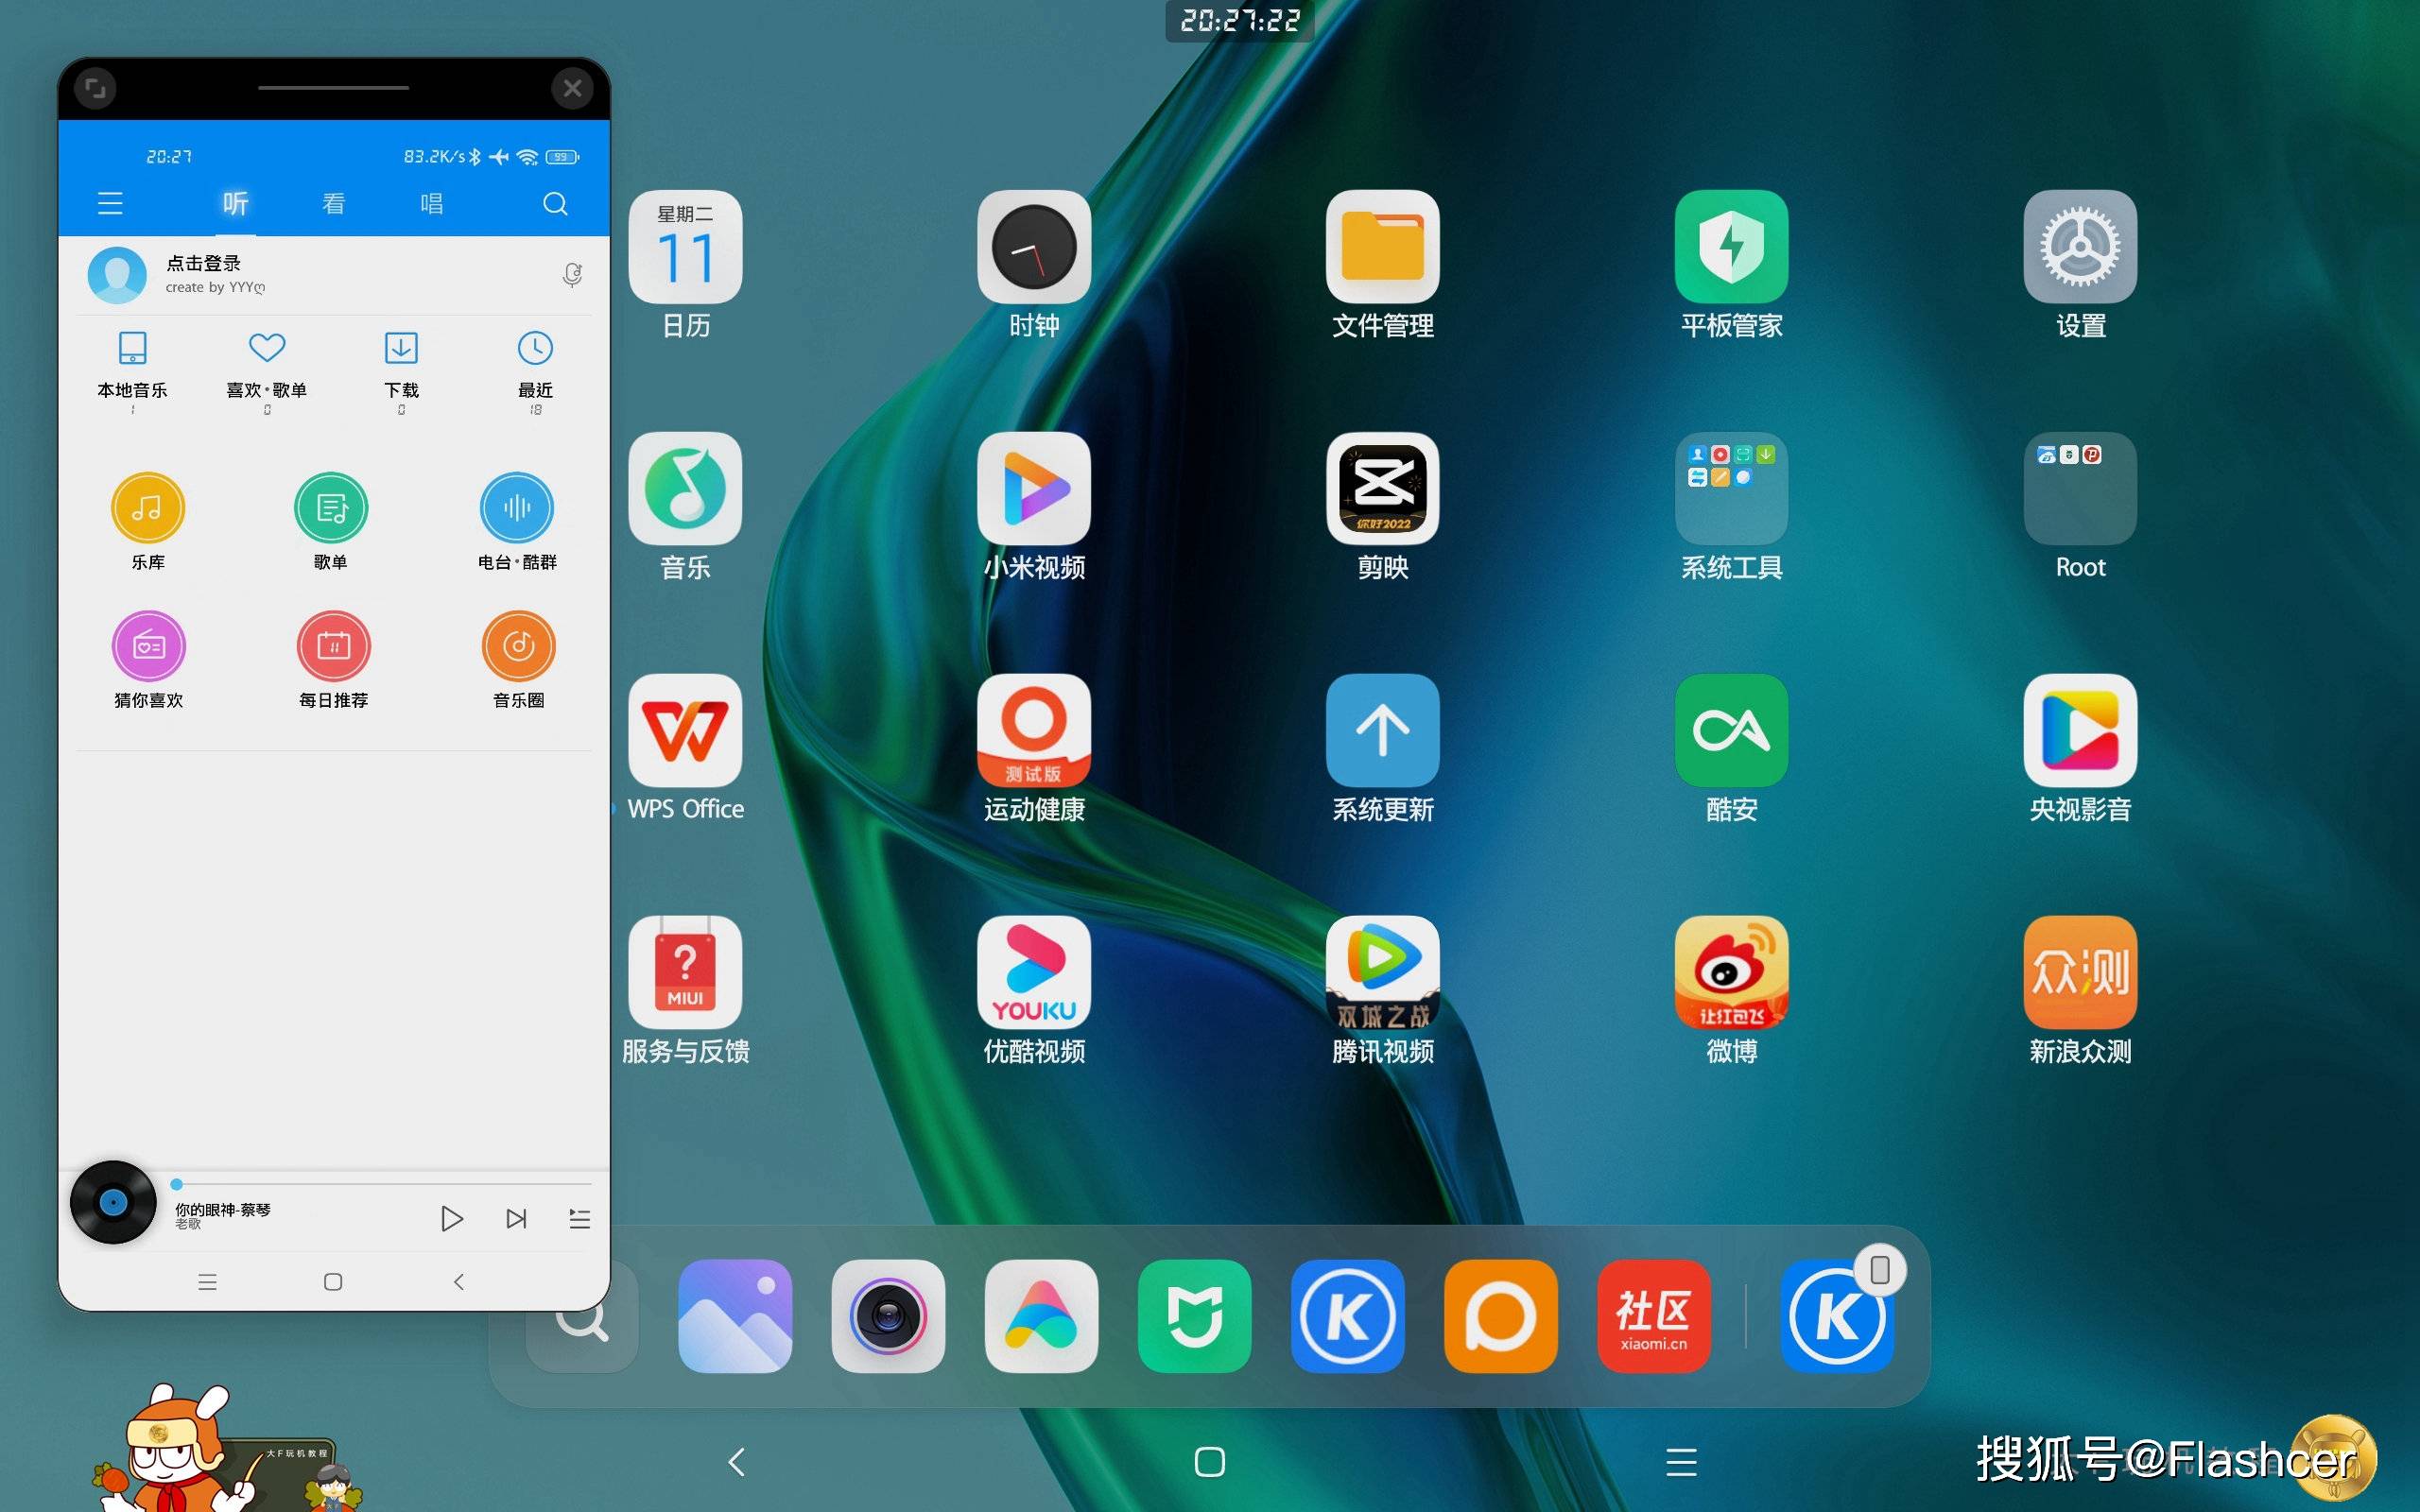The height and width of the screenshot is (1512, 2420).
Task: Launch the 酷安 app
Action: click(x=1732, y=748)
